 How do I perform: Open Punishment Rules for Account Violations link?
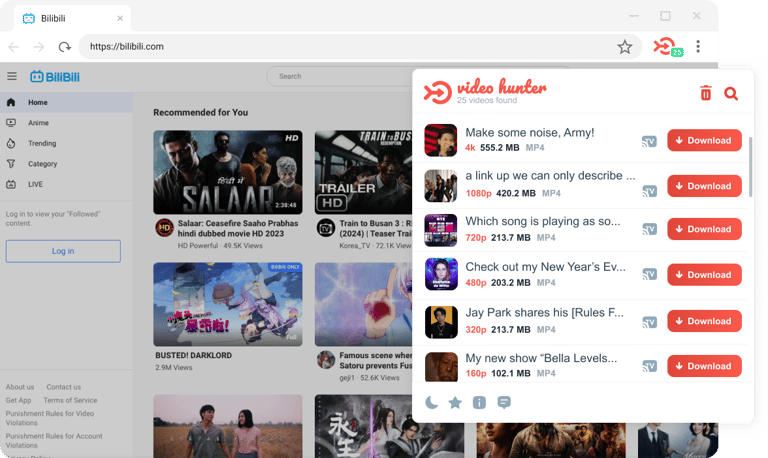54,440
